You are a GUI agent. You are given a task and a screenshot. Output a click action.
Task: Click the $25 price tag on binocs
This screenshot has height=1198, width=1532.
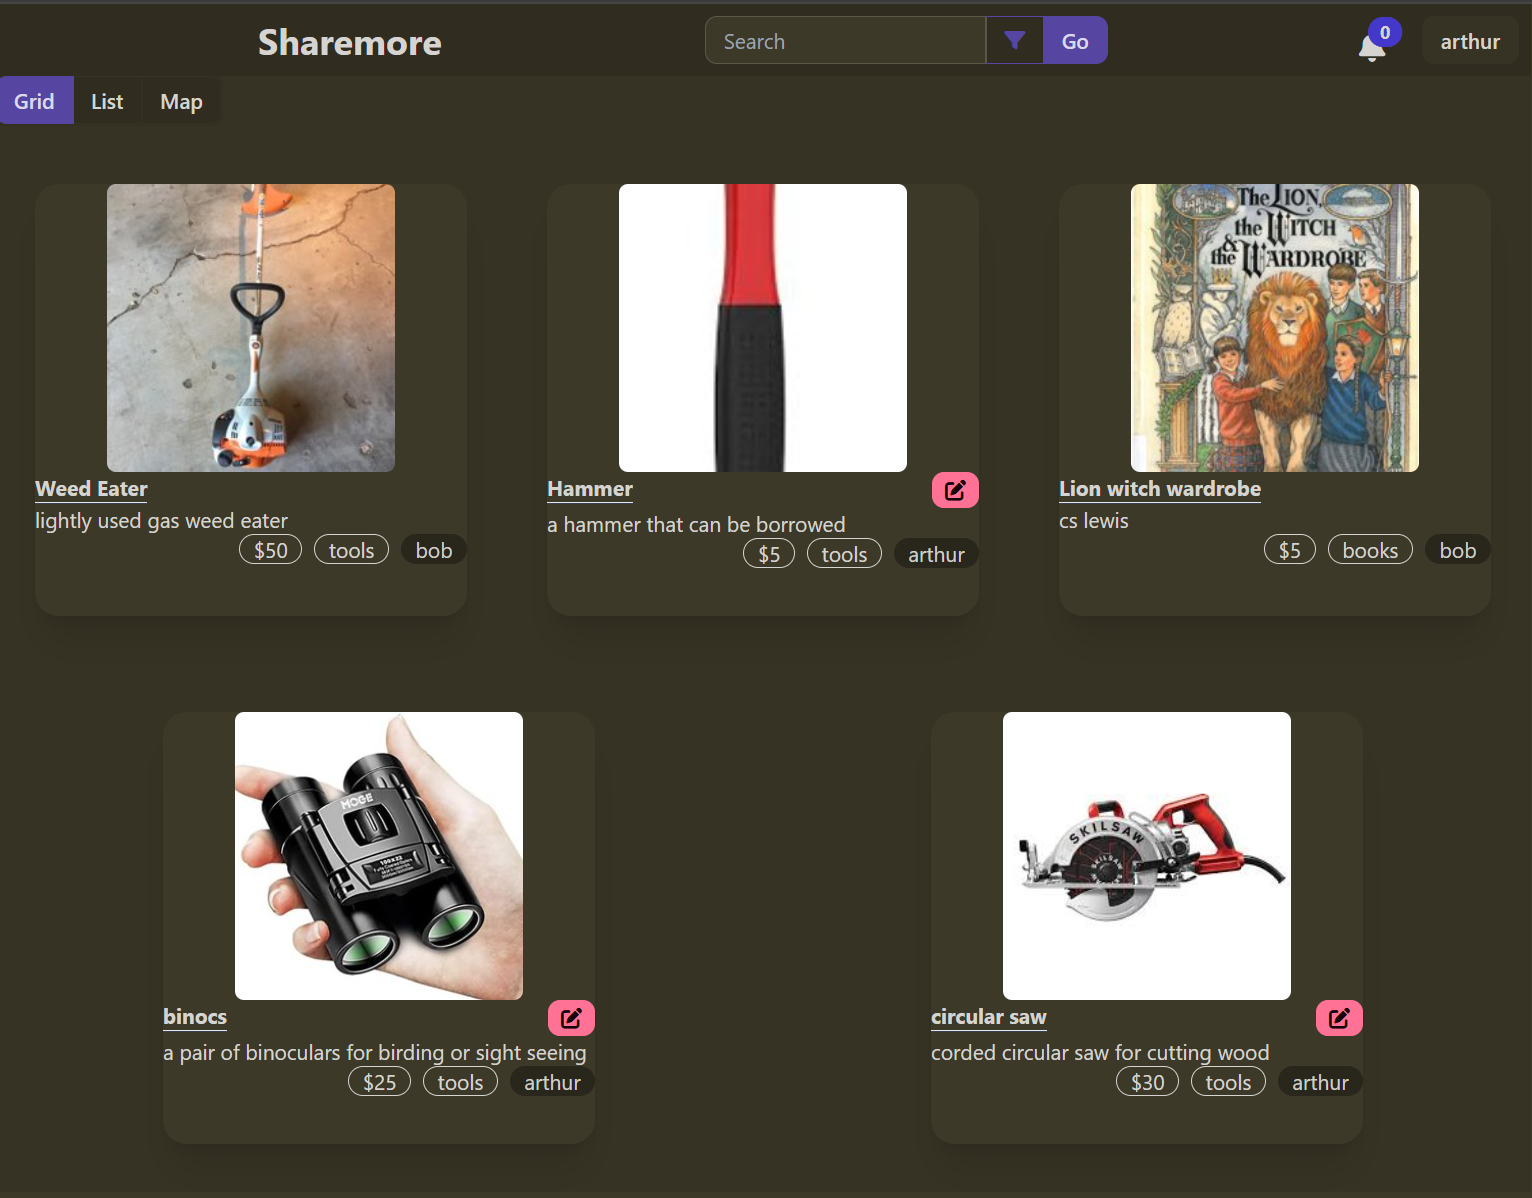(379, 1082)
